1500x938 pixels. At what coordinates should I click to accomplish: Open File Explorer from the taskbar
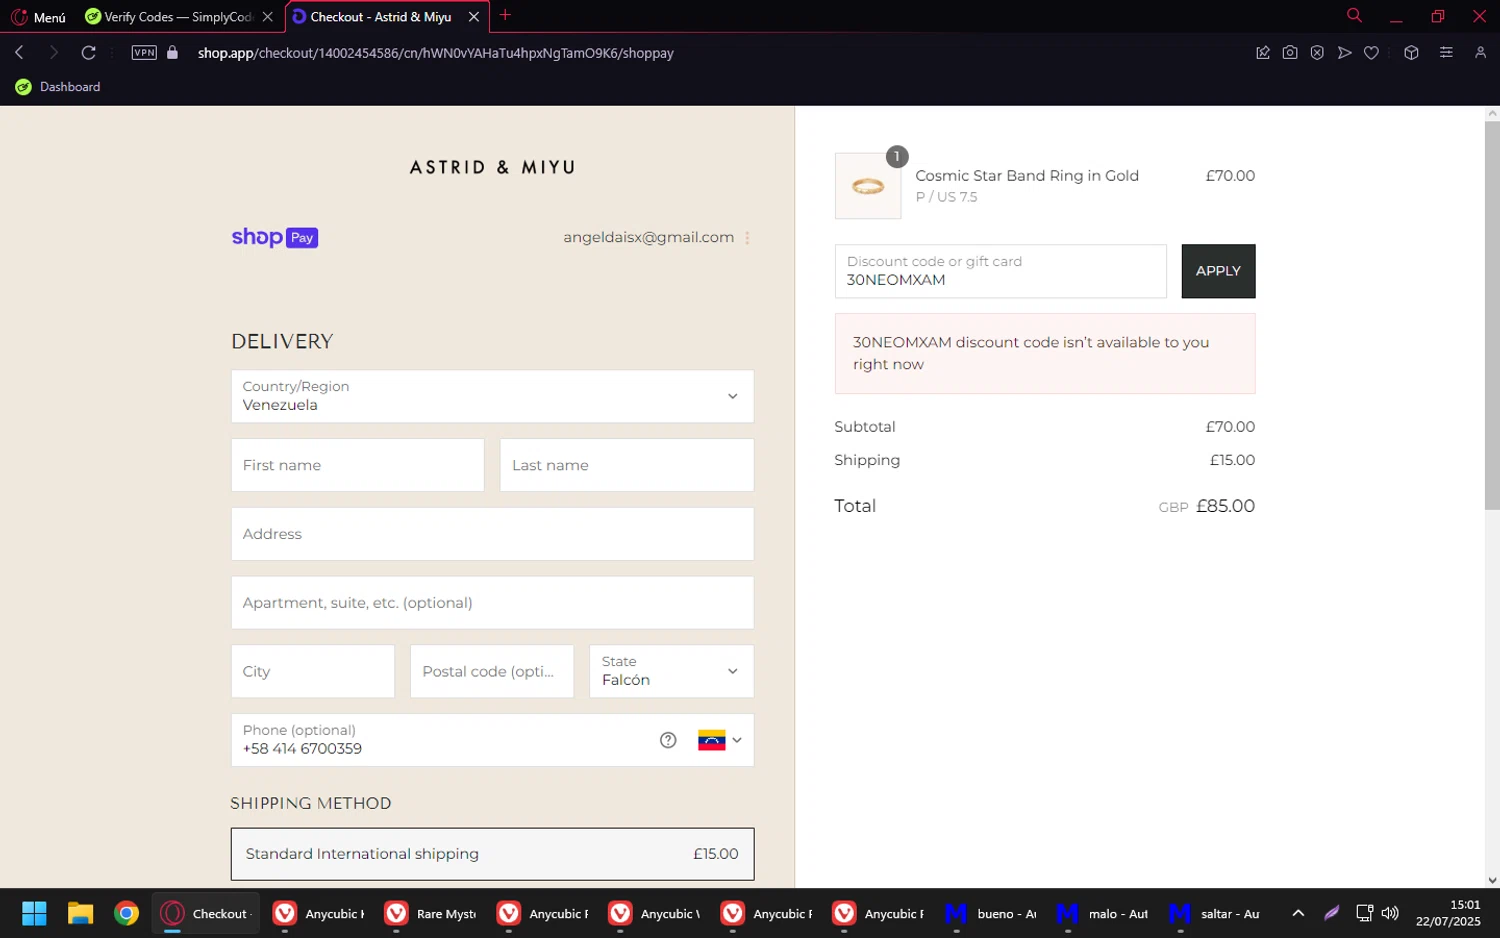pos(80,913)
